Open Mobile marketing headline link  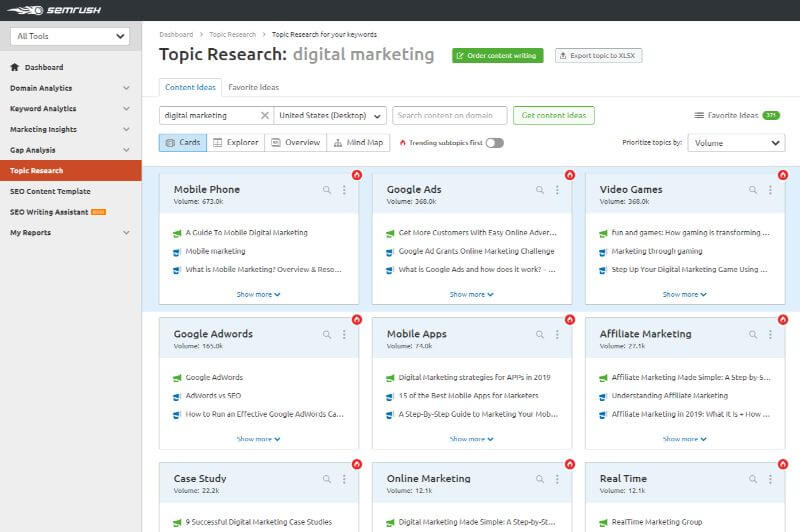215,251
